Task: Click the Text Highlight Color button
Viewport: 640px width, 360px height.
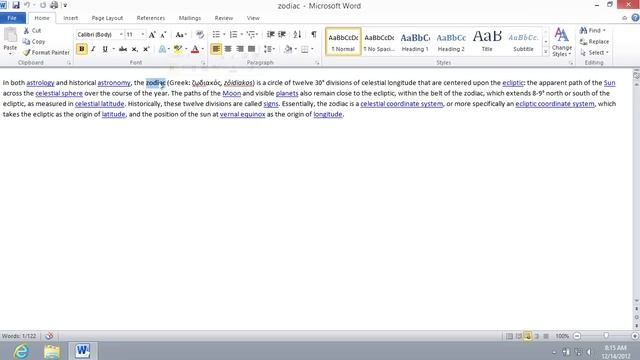Action: tap(178, 49)
